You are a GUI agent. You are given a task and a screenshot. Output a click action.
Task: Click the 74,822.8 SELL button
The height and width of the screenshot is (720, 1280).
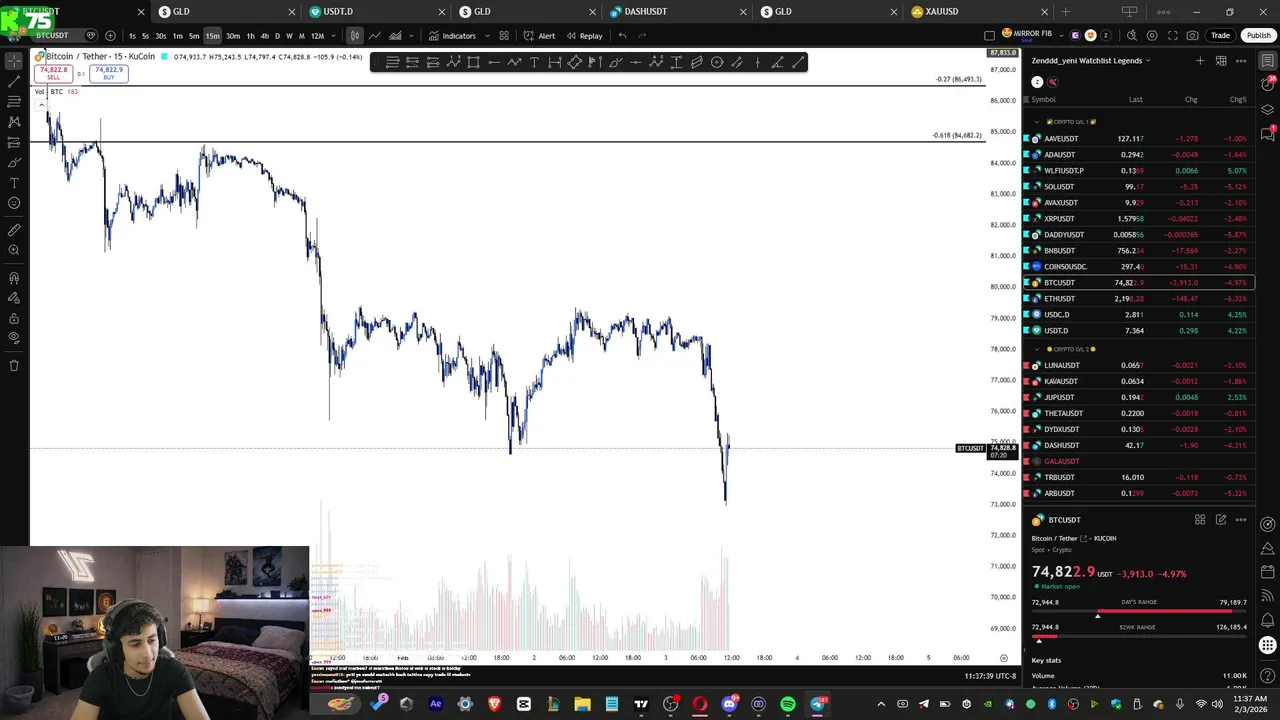point(53,73)
